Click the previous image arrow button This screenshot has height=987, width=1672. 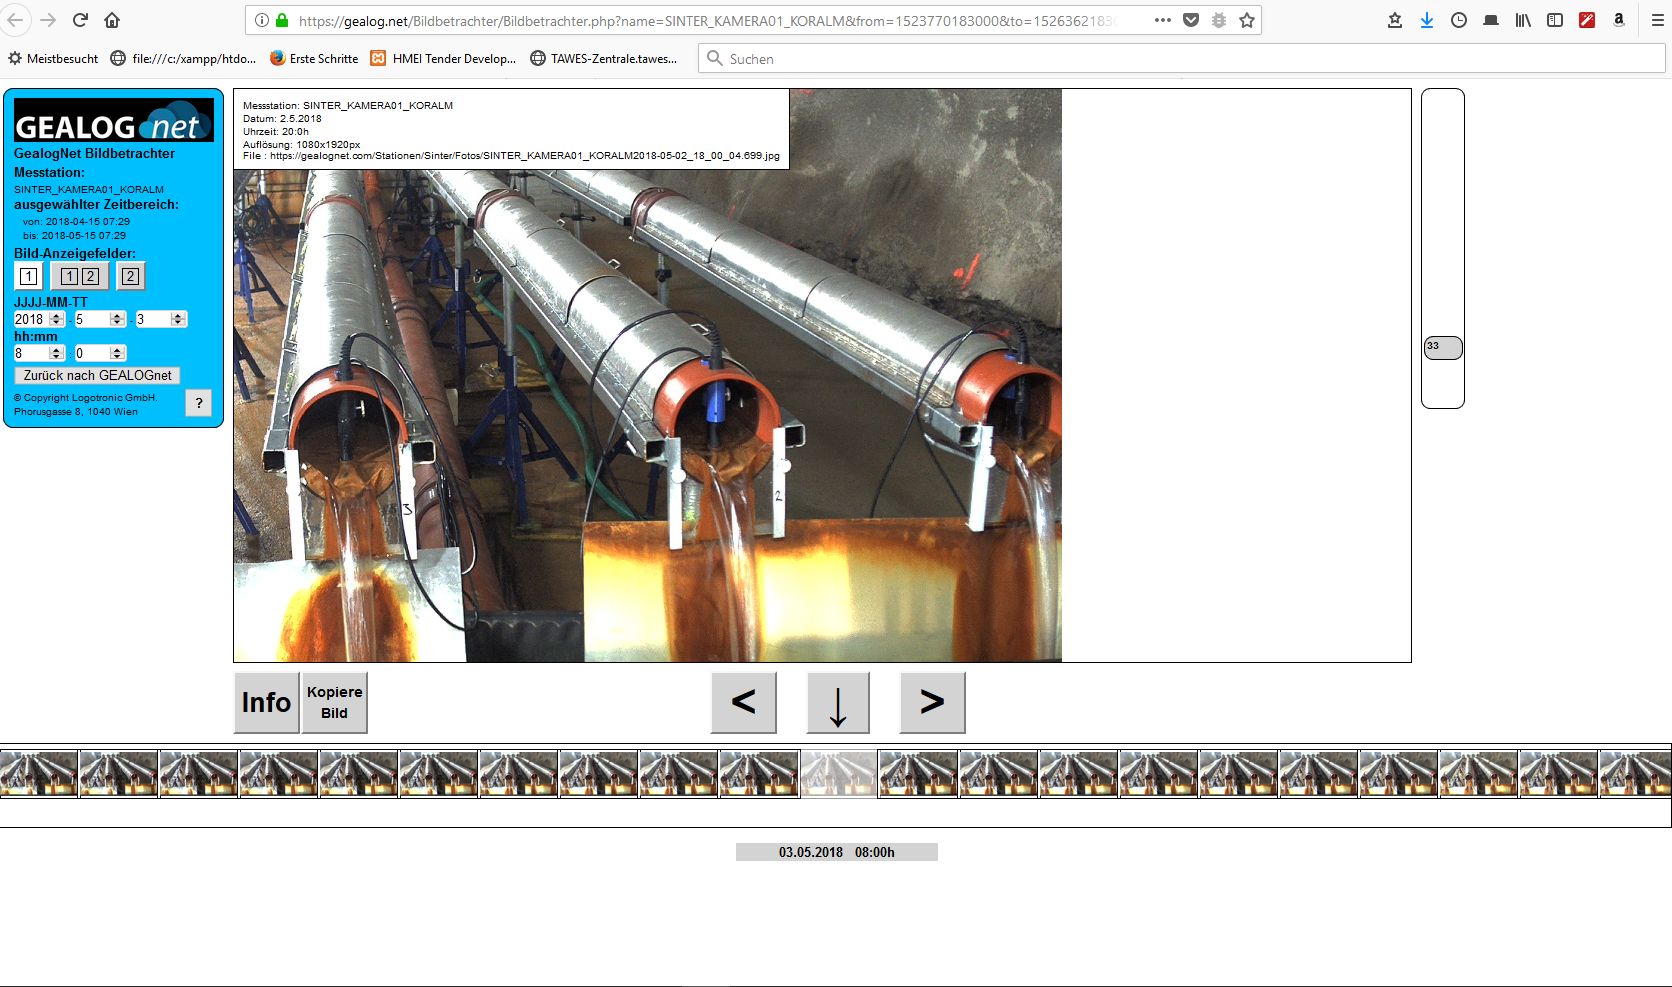click(x=743, y=702)
